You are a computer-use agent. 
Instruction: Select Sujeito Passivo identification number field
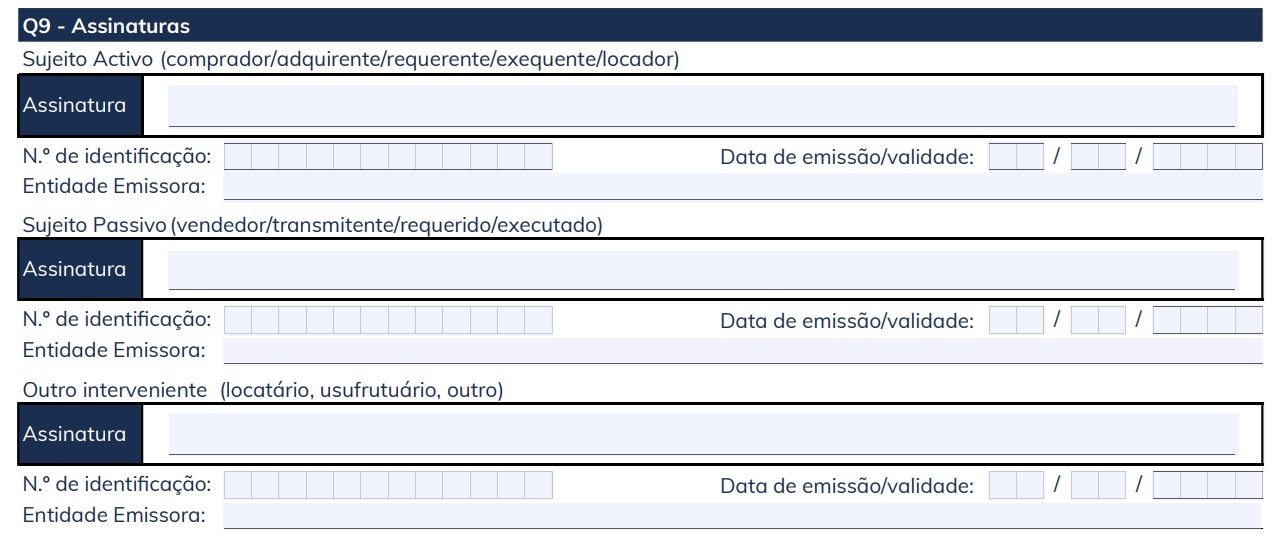tap(388, 321)
